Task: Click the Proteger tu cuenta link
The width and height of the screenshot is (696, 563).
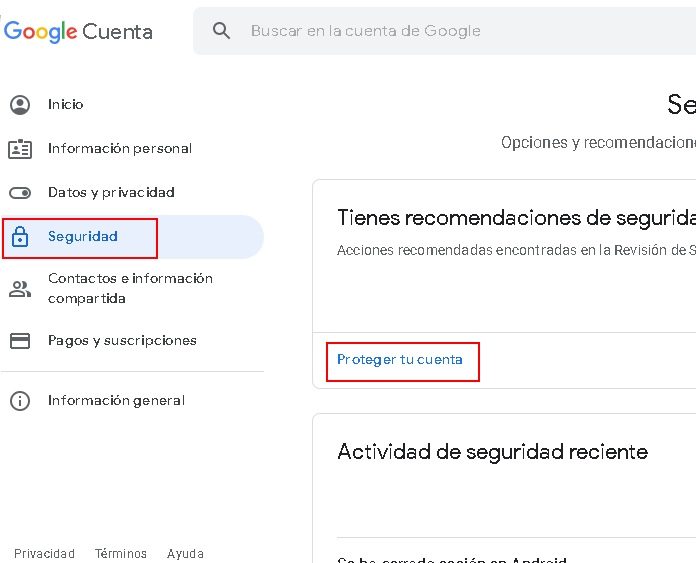Action: 400,360
